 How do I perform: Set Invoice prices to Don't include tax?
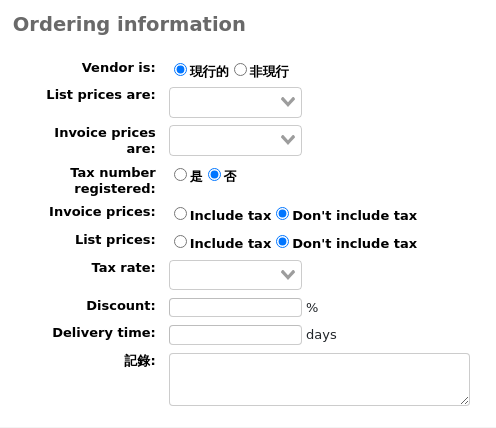tap(283, 214)
